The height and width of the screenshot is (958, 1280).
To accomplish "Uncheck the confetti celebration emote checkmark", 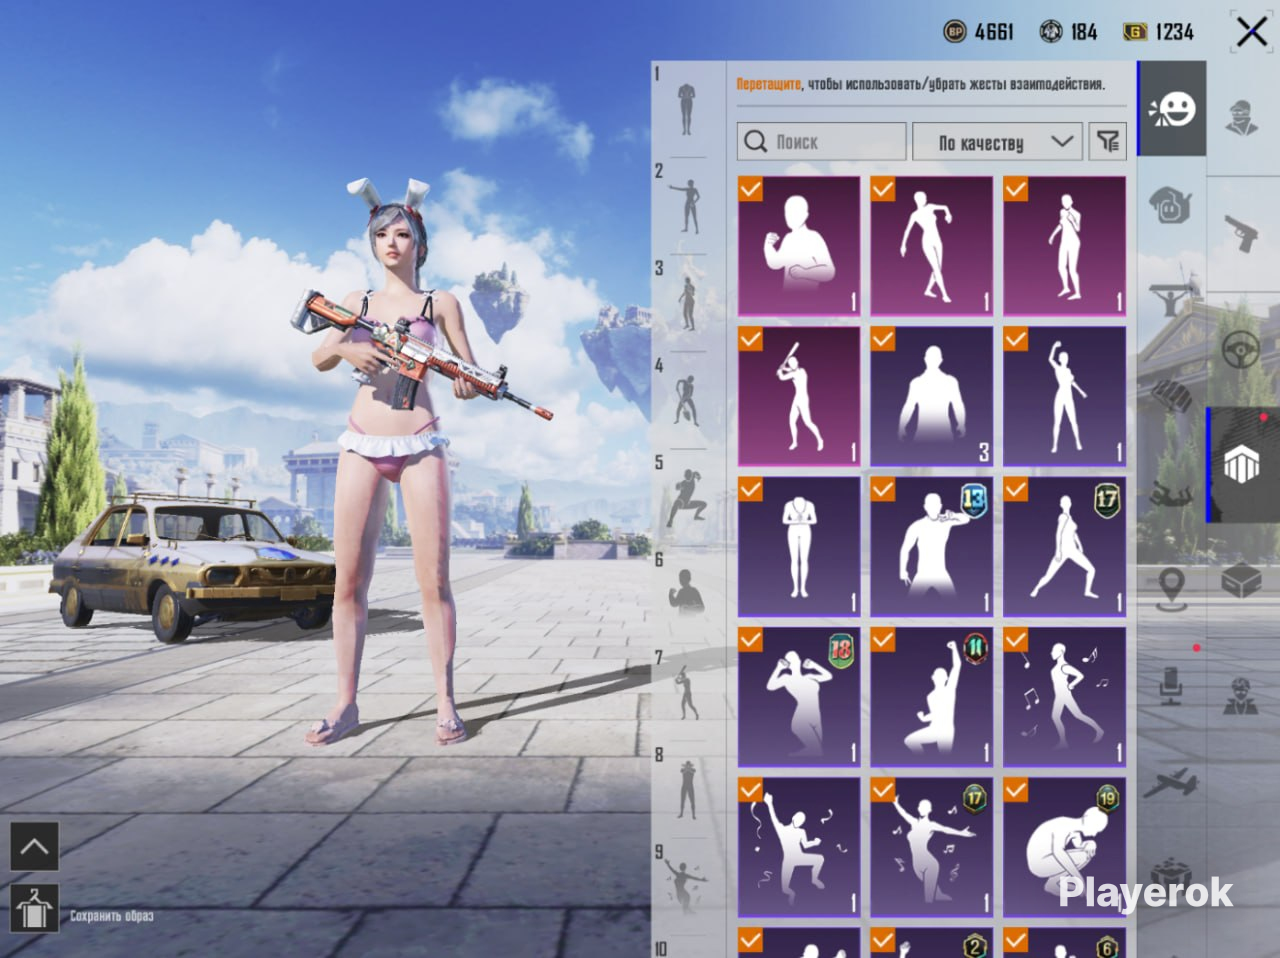I will pyautogui.click(x=750, y=789).
